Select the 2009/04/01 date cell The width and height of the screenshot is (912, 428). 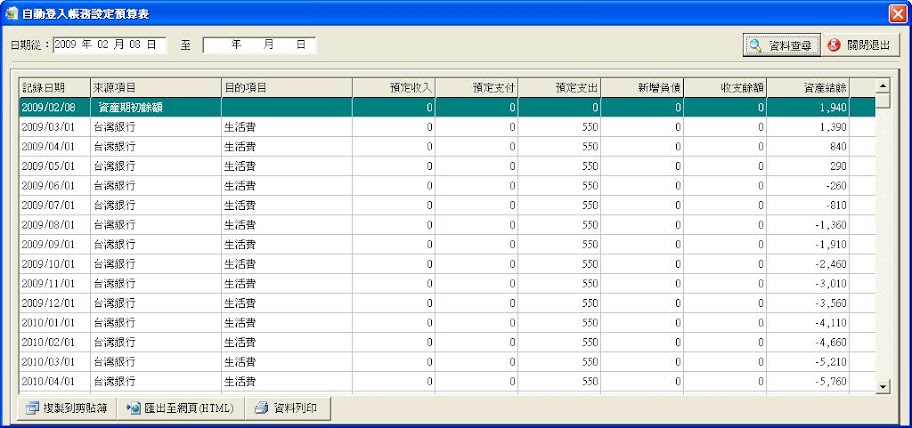click(55, 147)
